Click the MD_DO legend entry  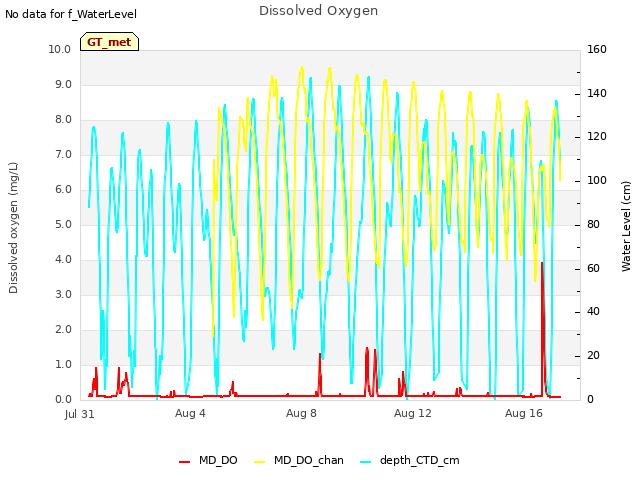coord(208,460)
